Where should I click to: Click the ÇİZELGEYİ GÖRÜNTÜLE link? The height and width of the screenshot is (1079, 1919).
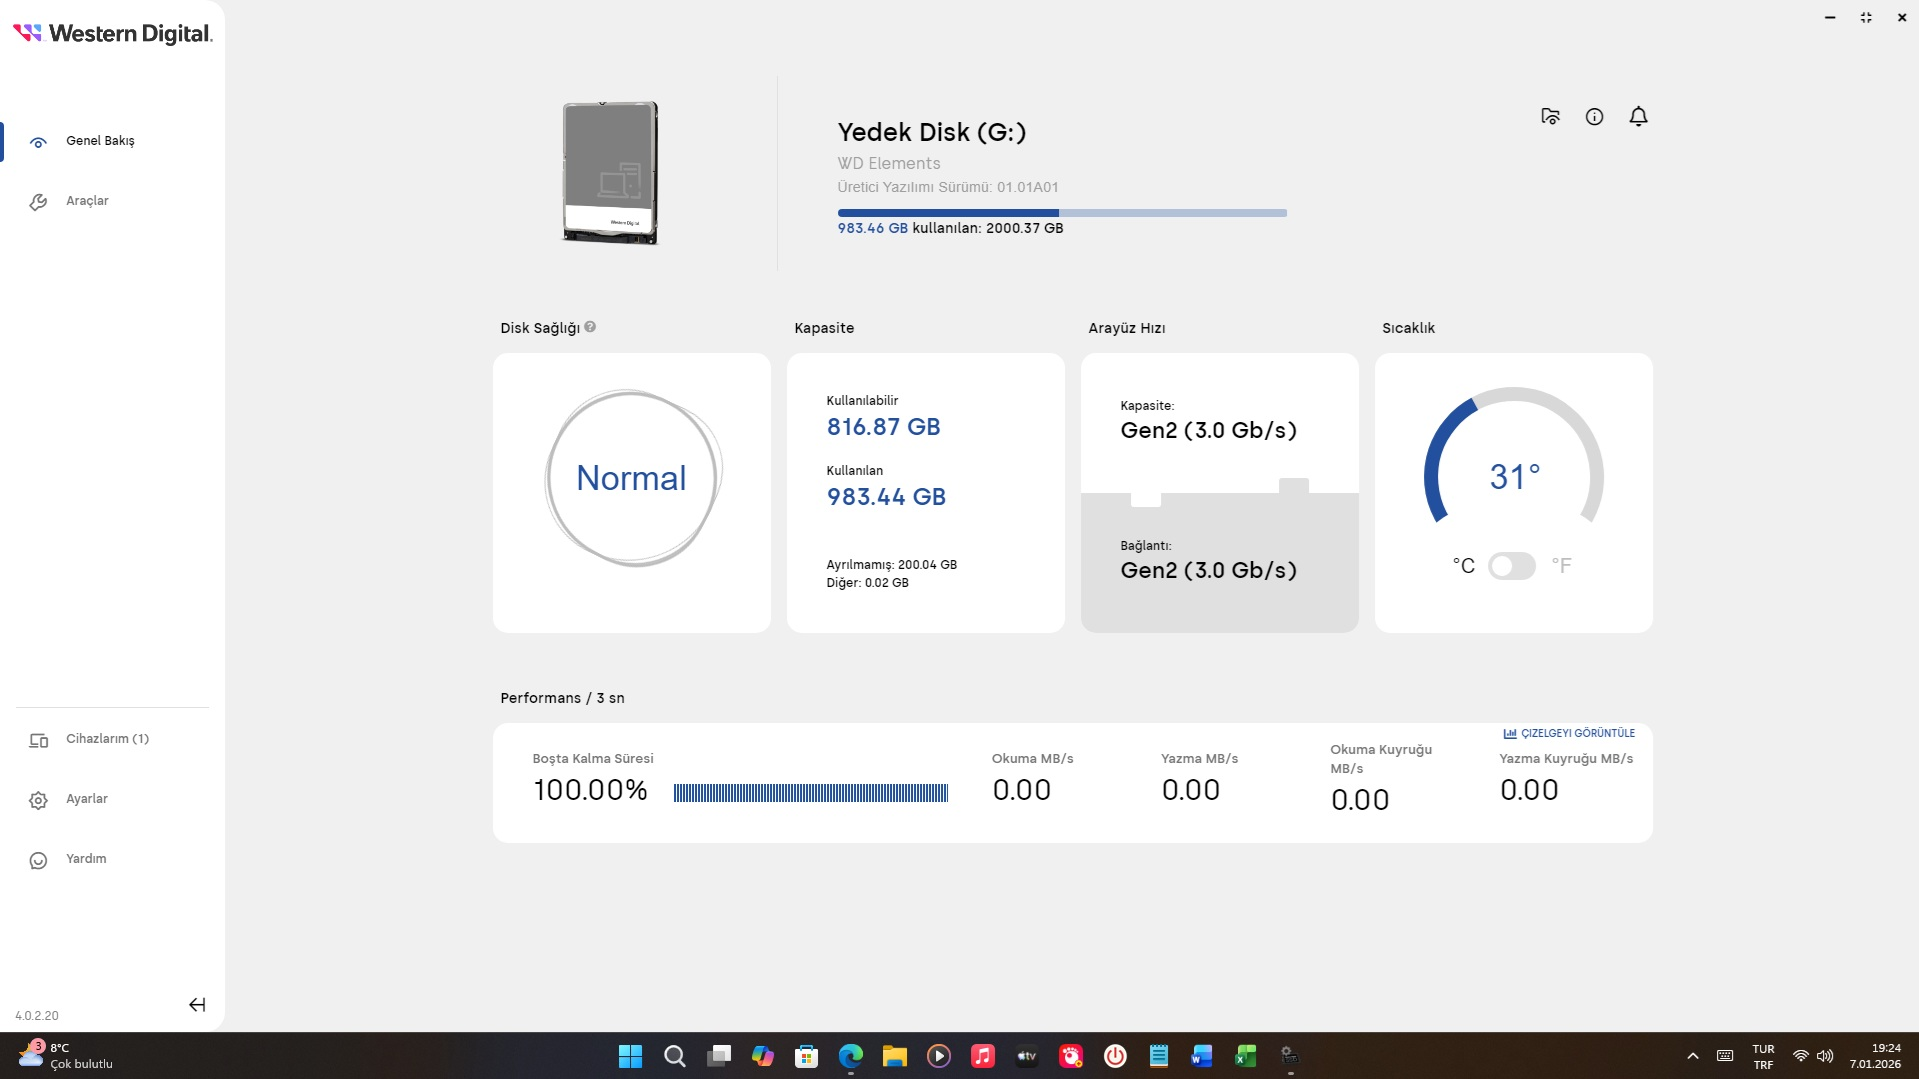pyautogui.click(x=1577, y=733)
